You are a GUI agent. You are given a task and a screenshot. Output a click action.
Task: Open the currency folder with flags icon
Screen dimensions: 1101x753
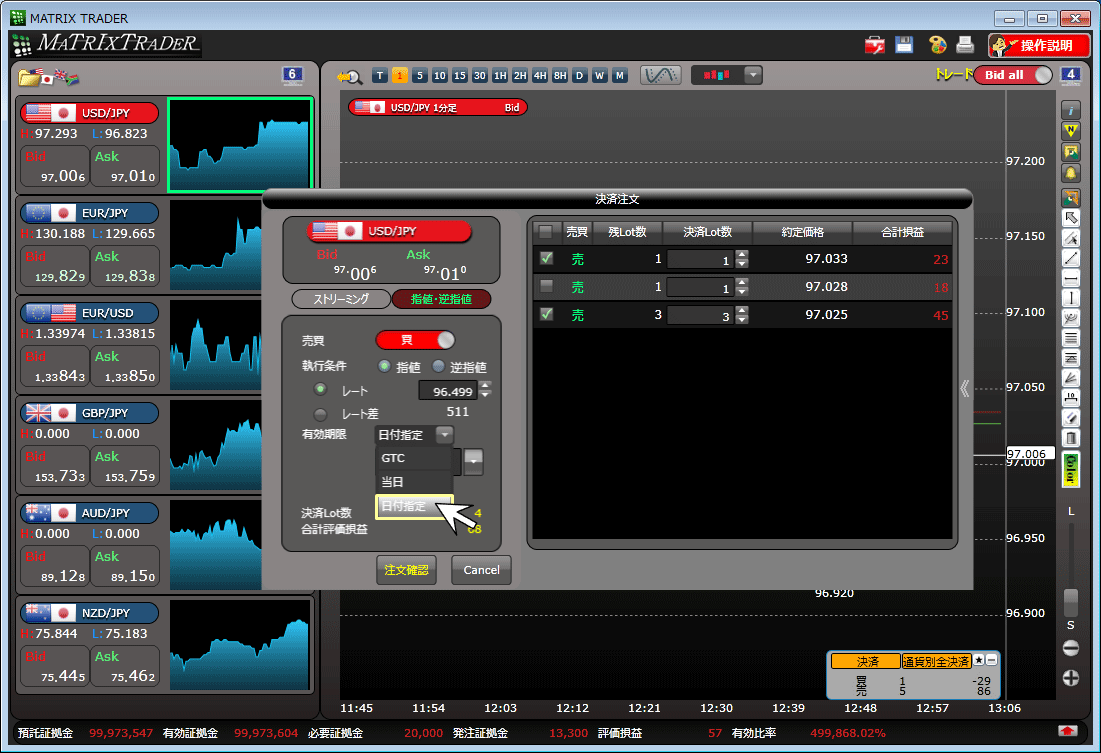48,77
